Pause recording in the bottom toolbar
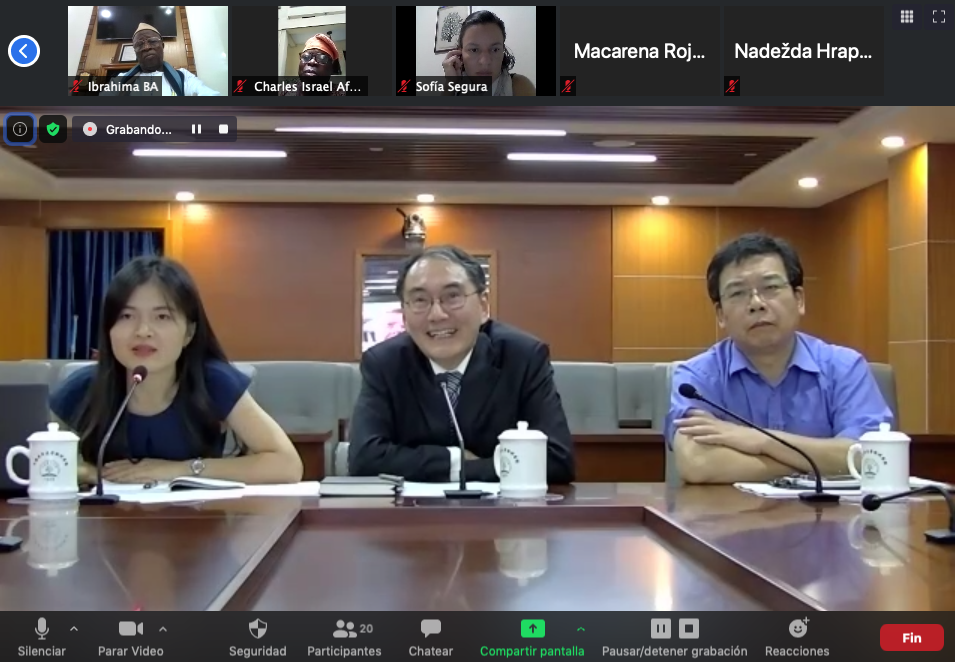The width and height of the screenshot is (955, 662). 661,628
